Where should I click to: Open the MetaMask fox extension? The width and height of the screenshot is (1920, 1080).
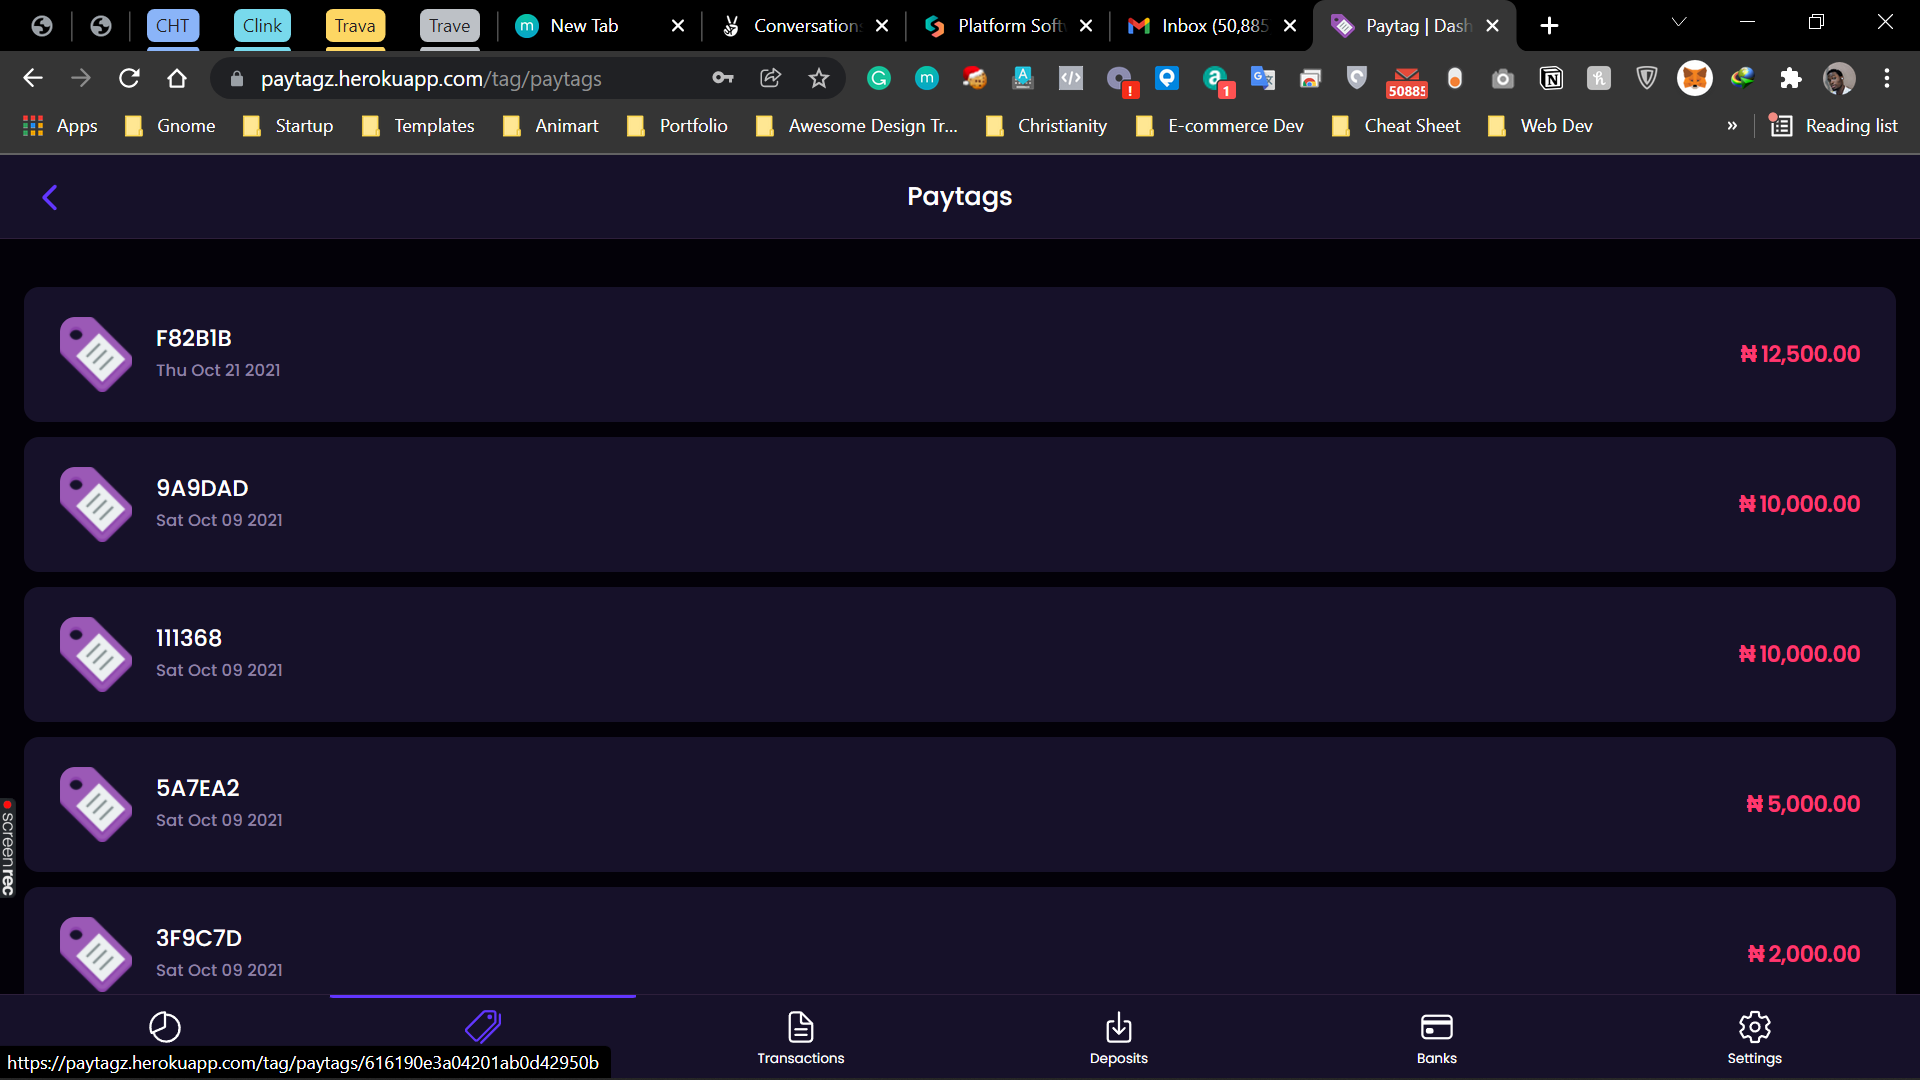(1695, 78)
